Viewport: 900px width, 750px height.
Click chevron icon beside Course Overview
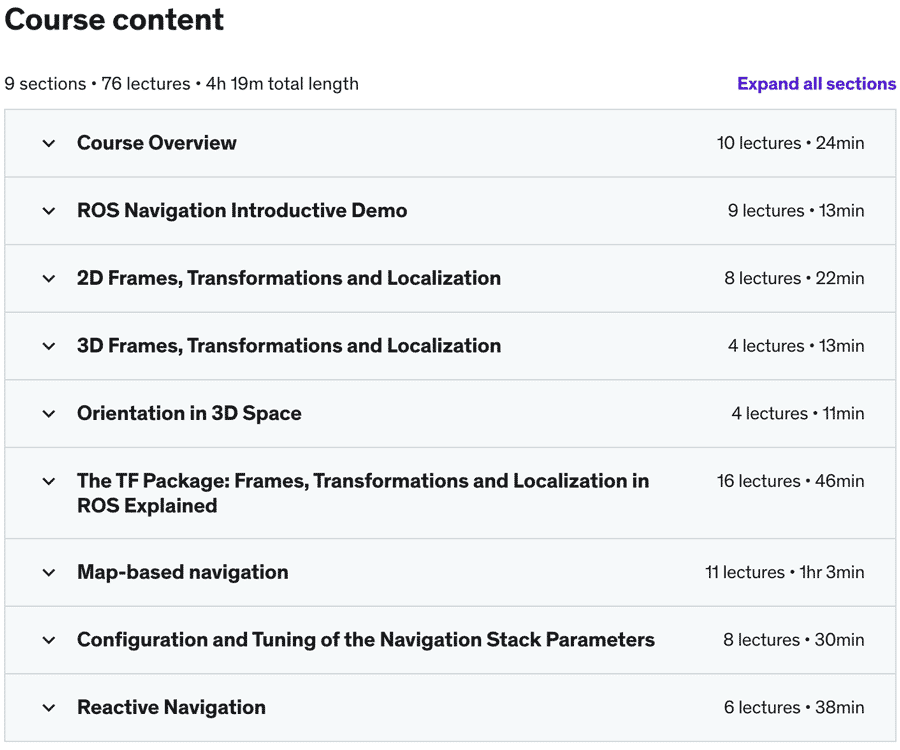pyautogui.click(x=49, y=143)
